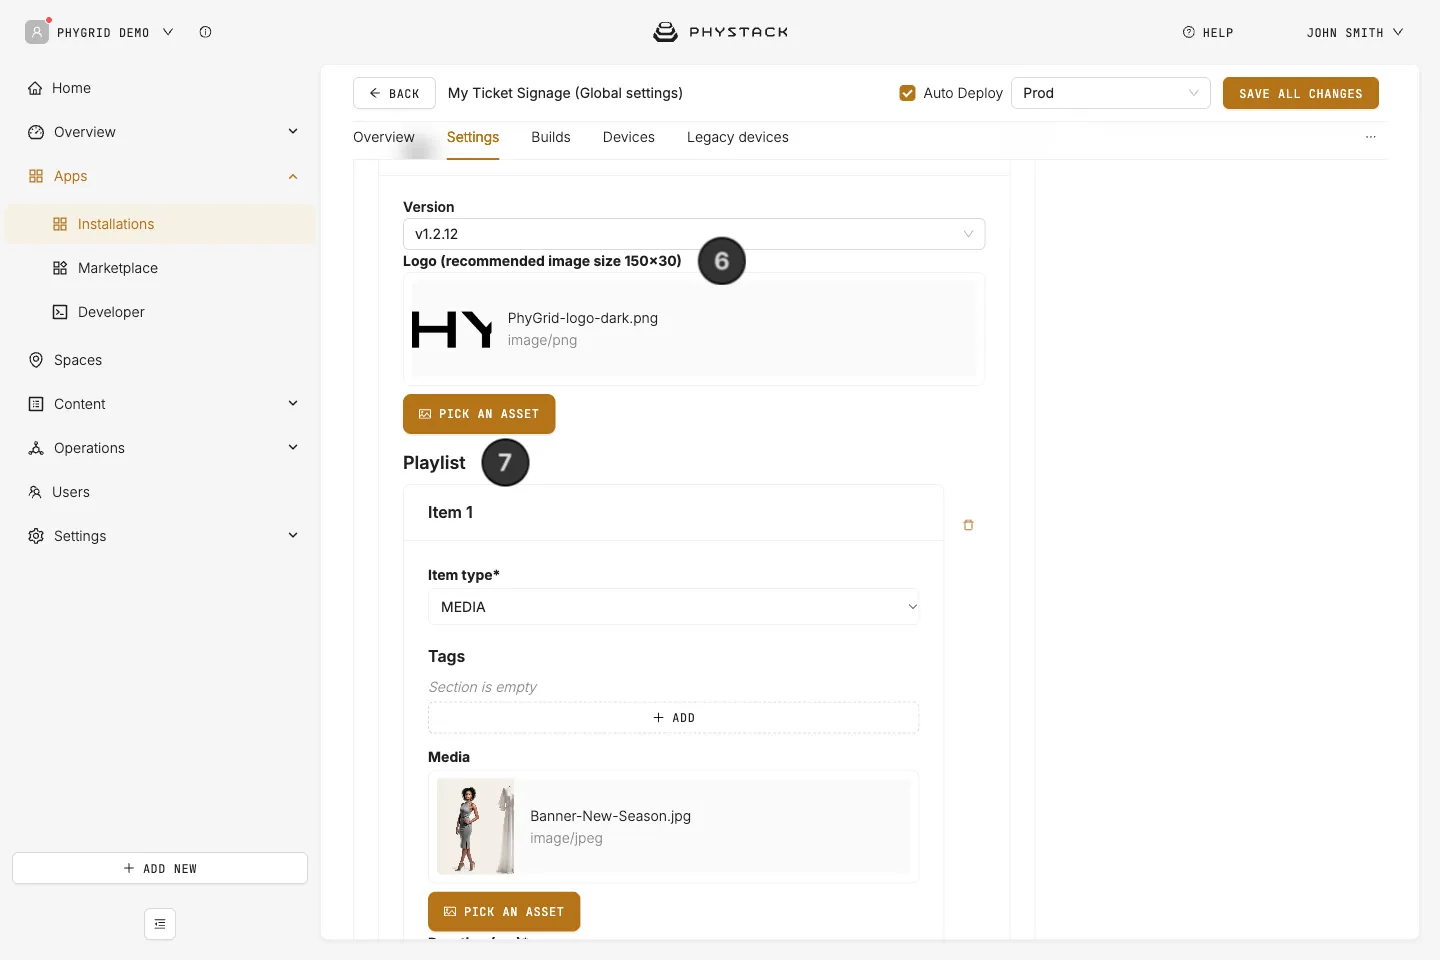Click the Add New button in the sidebar
The image size is (1440, 960).
click(x=160, y=868)
